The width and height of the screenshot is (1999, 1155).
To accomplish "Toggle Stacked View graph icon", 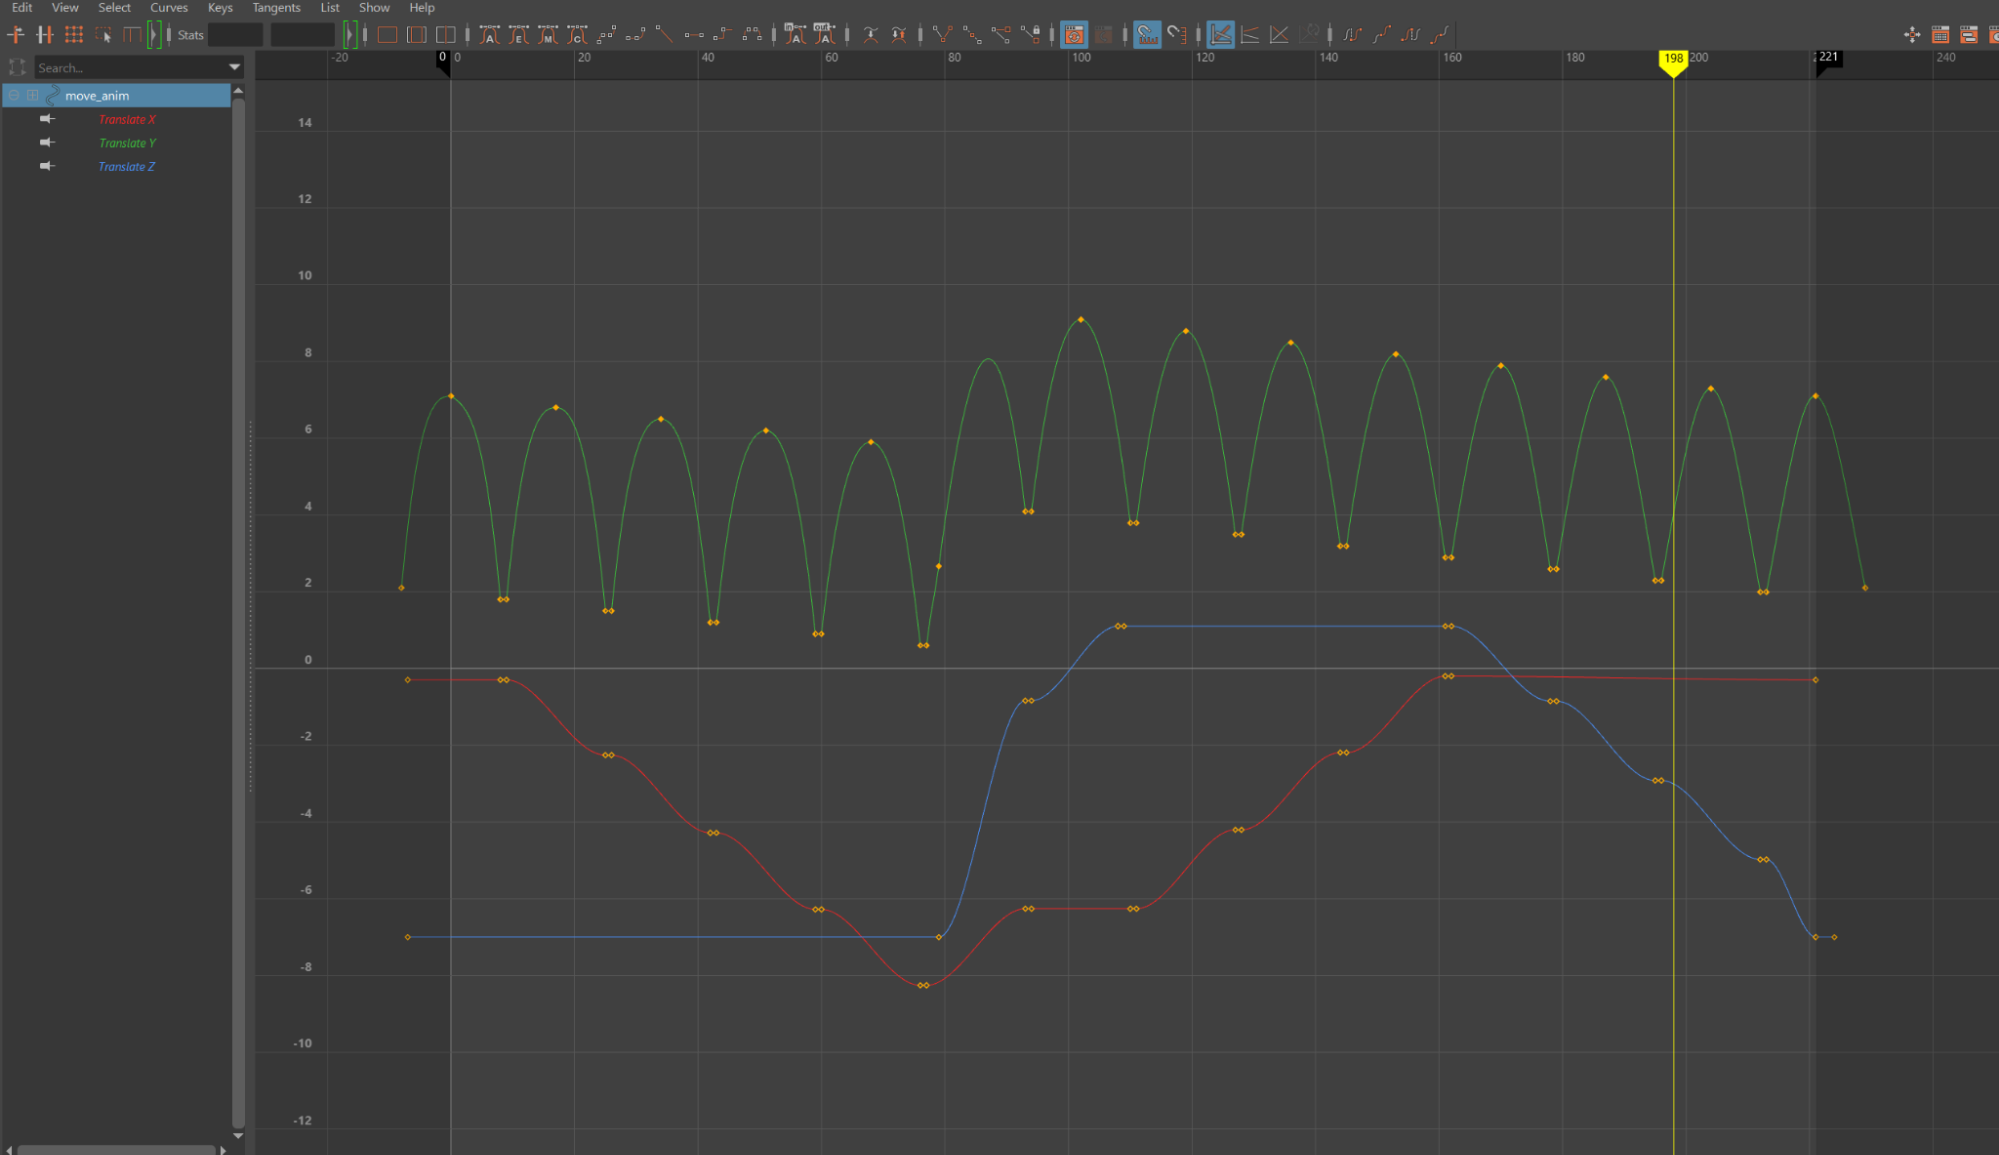I will pos(1250,35).
